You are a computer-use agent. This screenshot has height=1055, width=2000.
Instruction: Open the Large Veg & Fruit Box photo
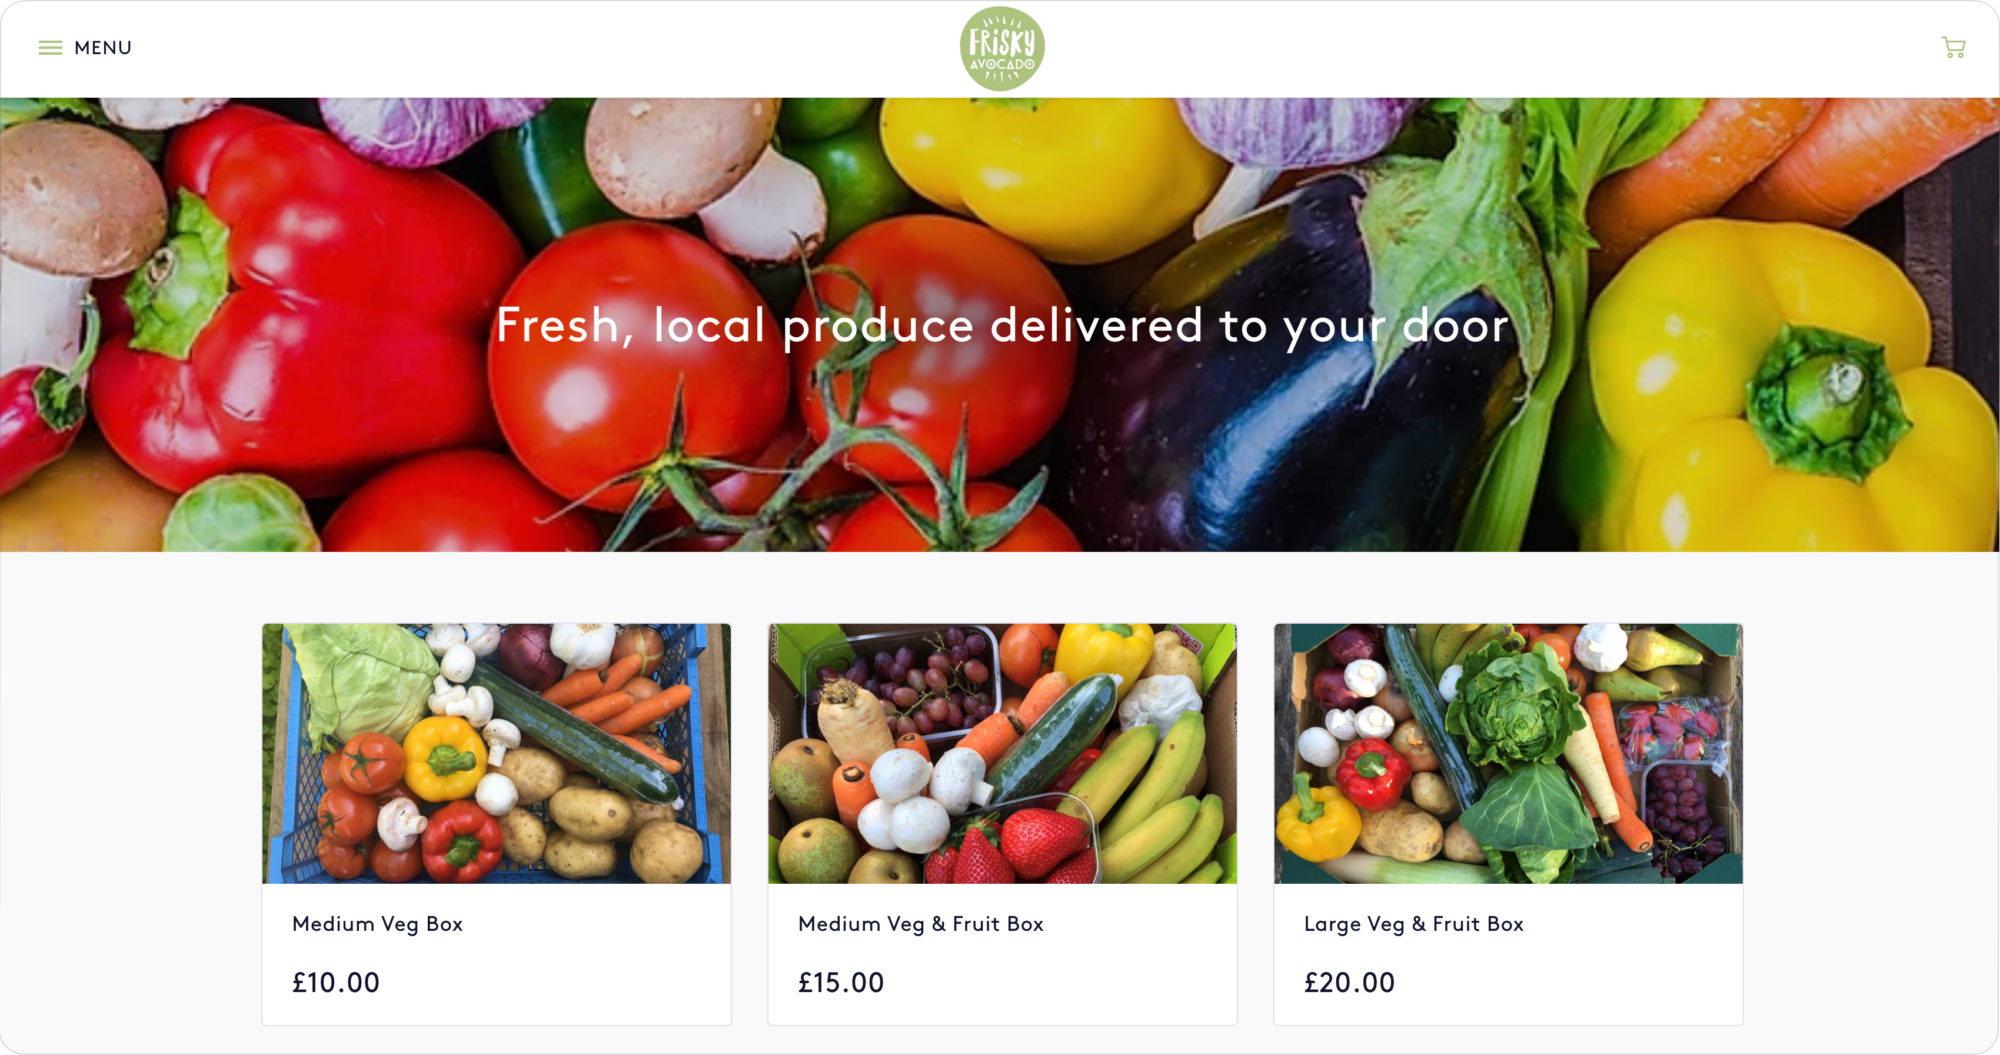pyautogui.click(x=1508, y=753)
